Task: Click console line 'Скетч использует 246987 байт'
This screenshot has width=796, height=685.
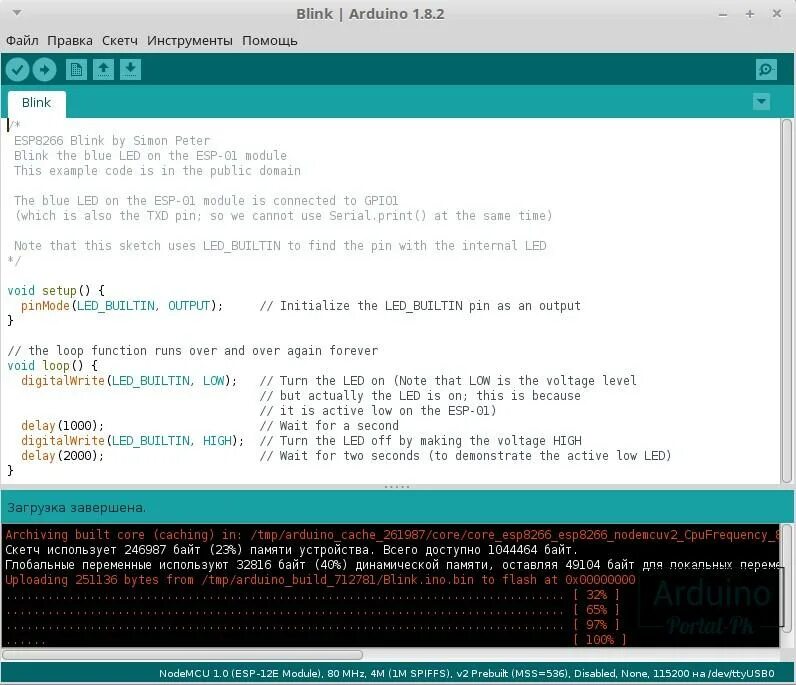Action: 291,550
